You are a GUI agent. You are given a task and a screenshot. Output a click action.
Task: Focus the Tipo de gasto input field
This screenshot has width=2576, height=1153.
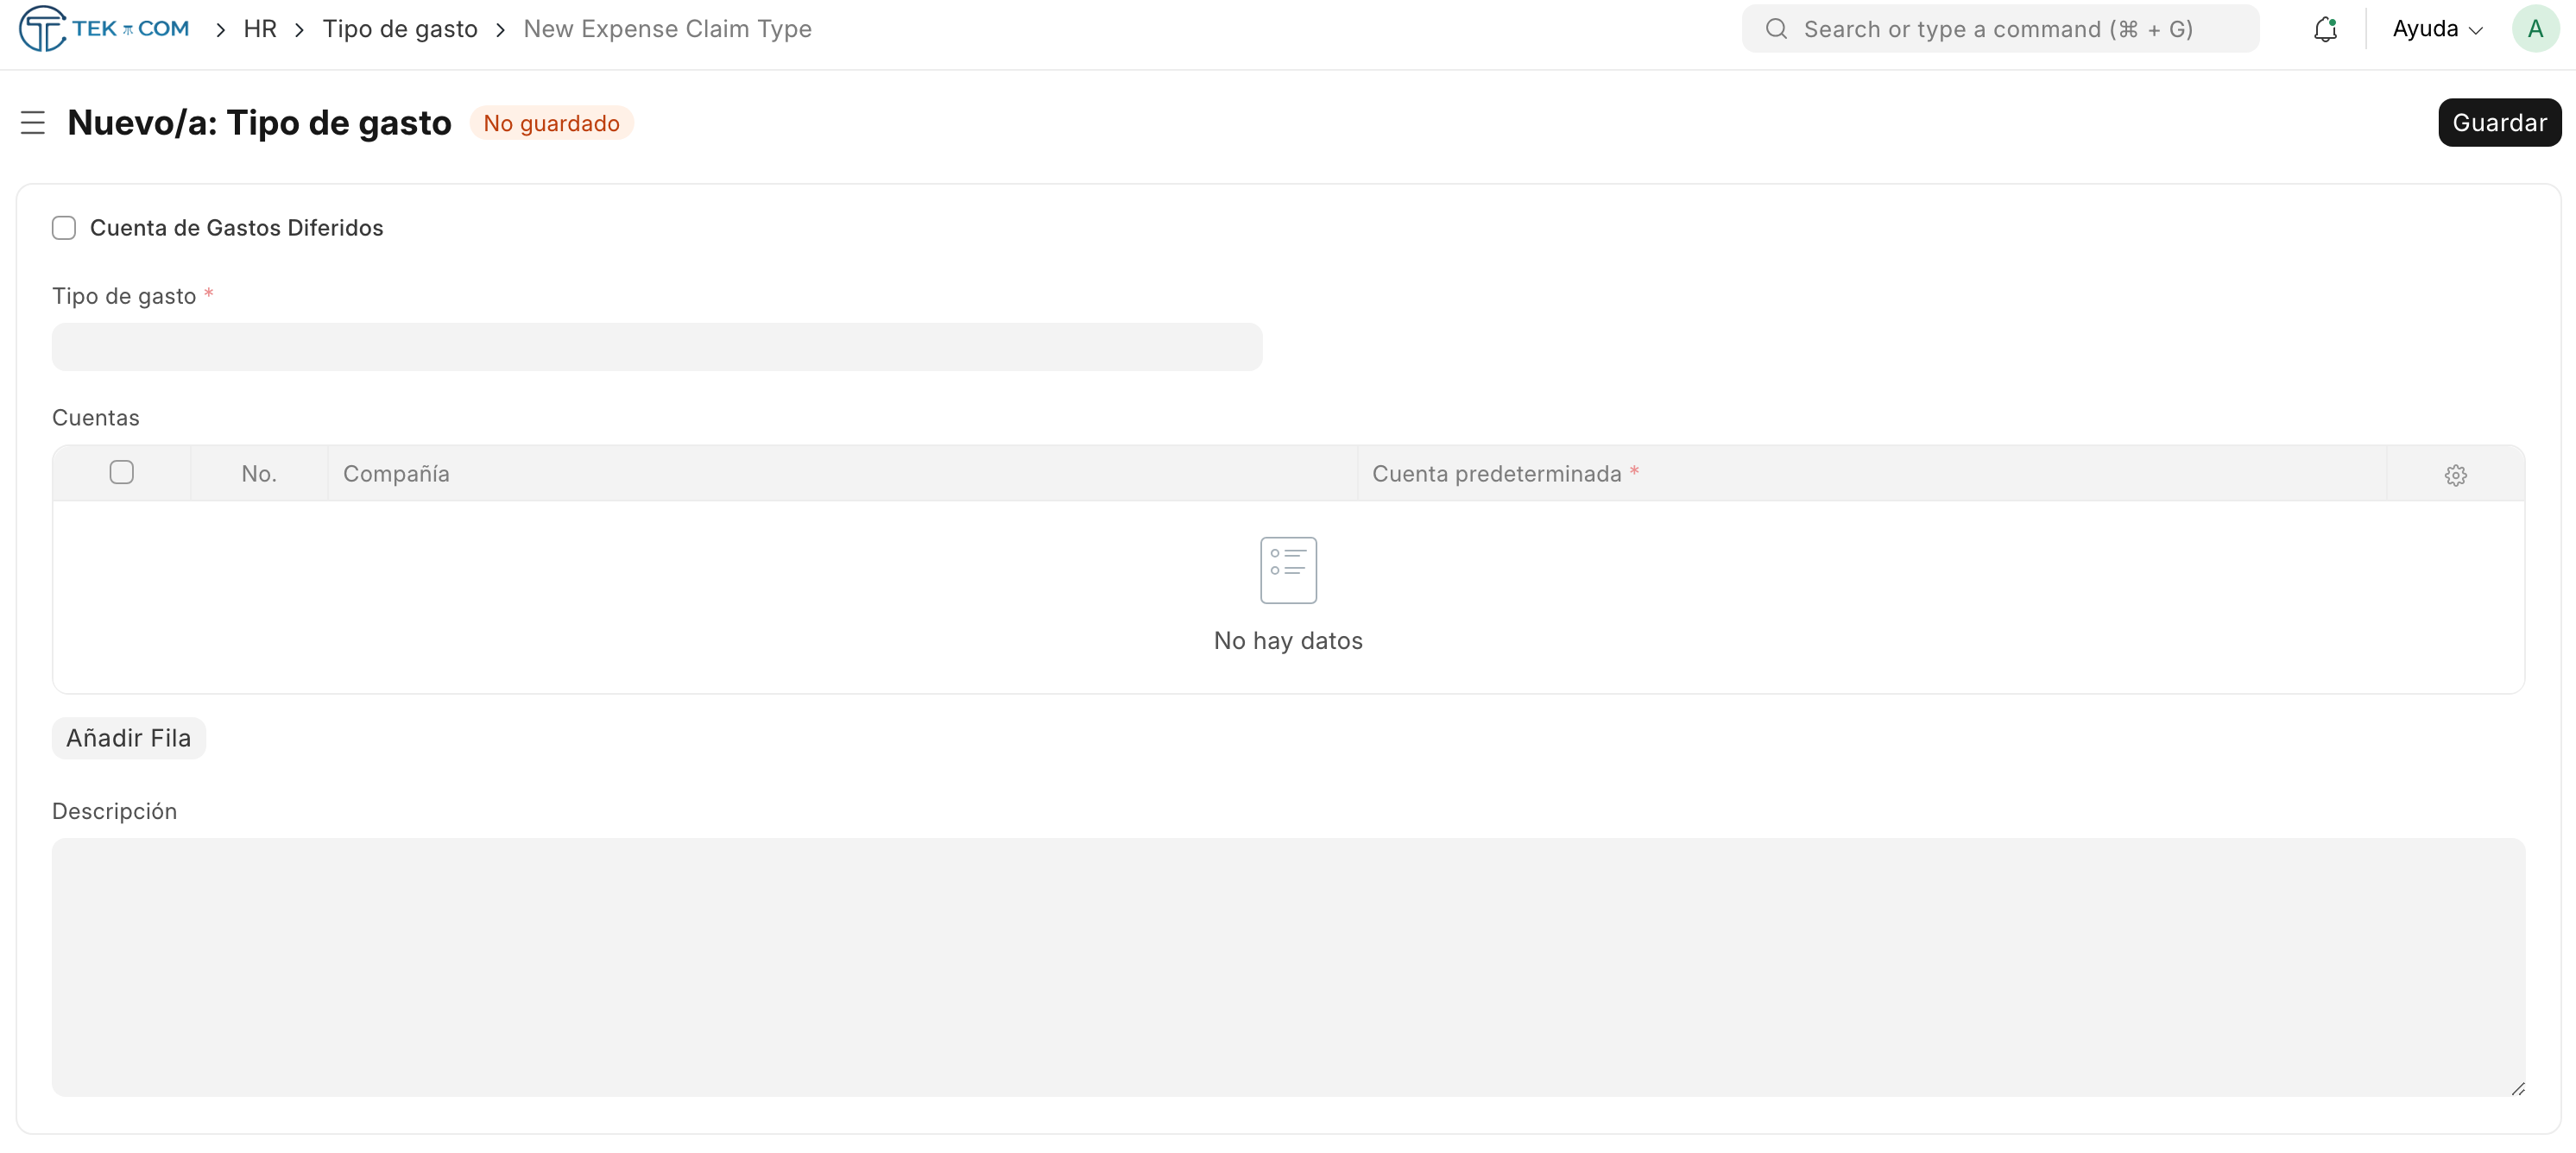point(657,347)
